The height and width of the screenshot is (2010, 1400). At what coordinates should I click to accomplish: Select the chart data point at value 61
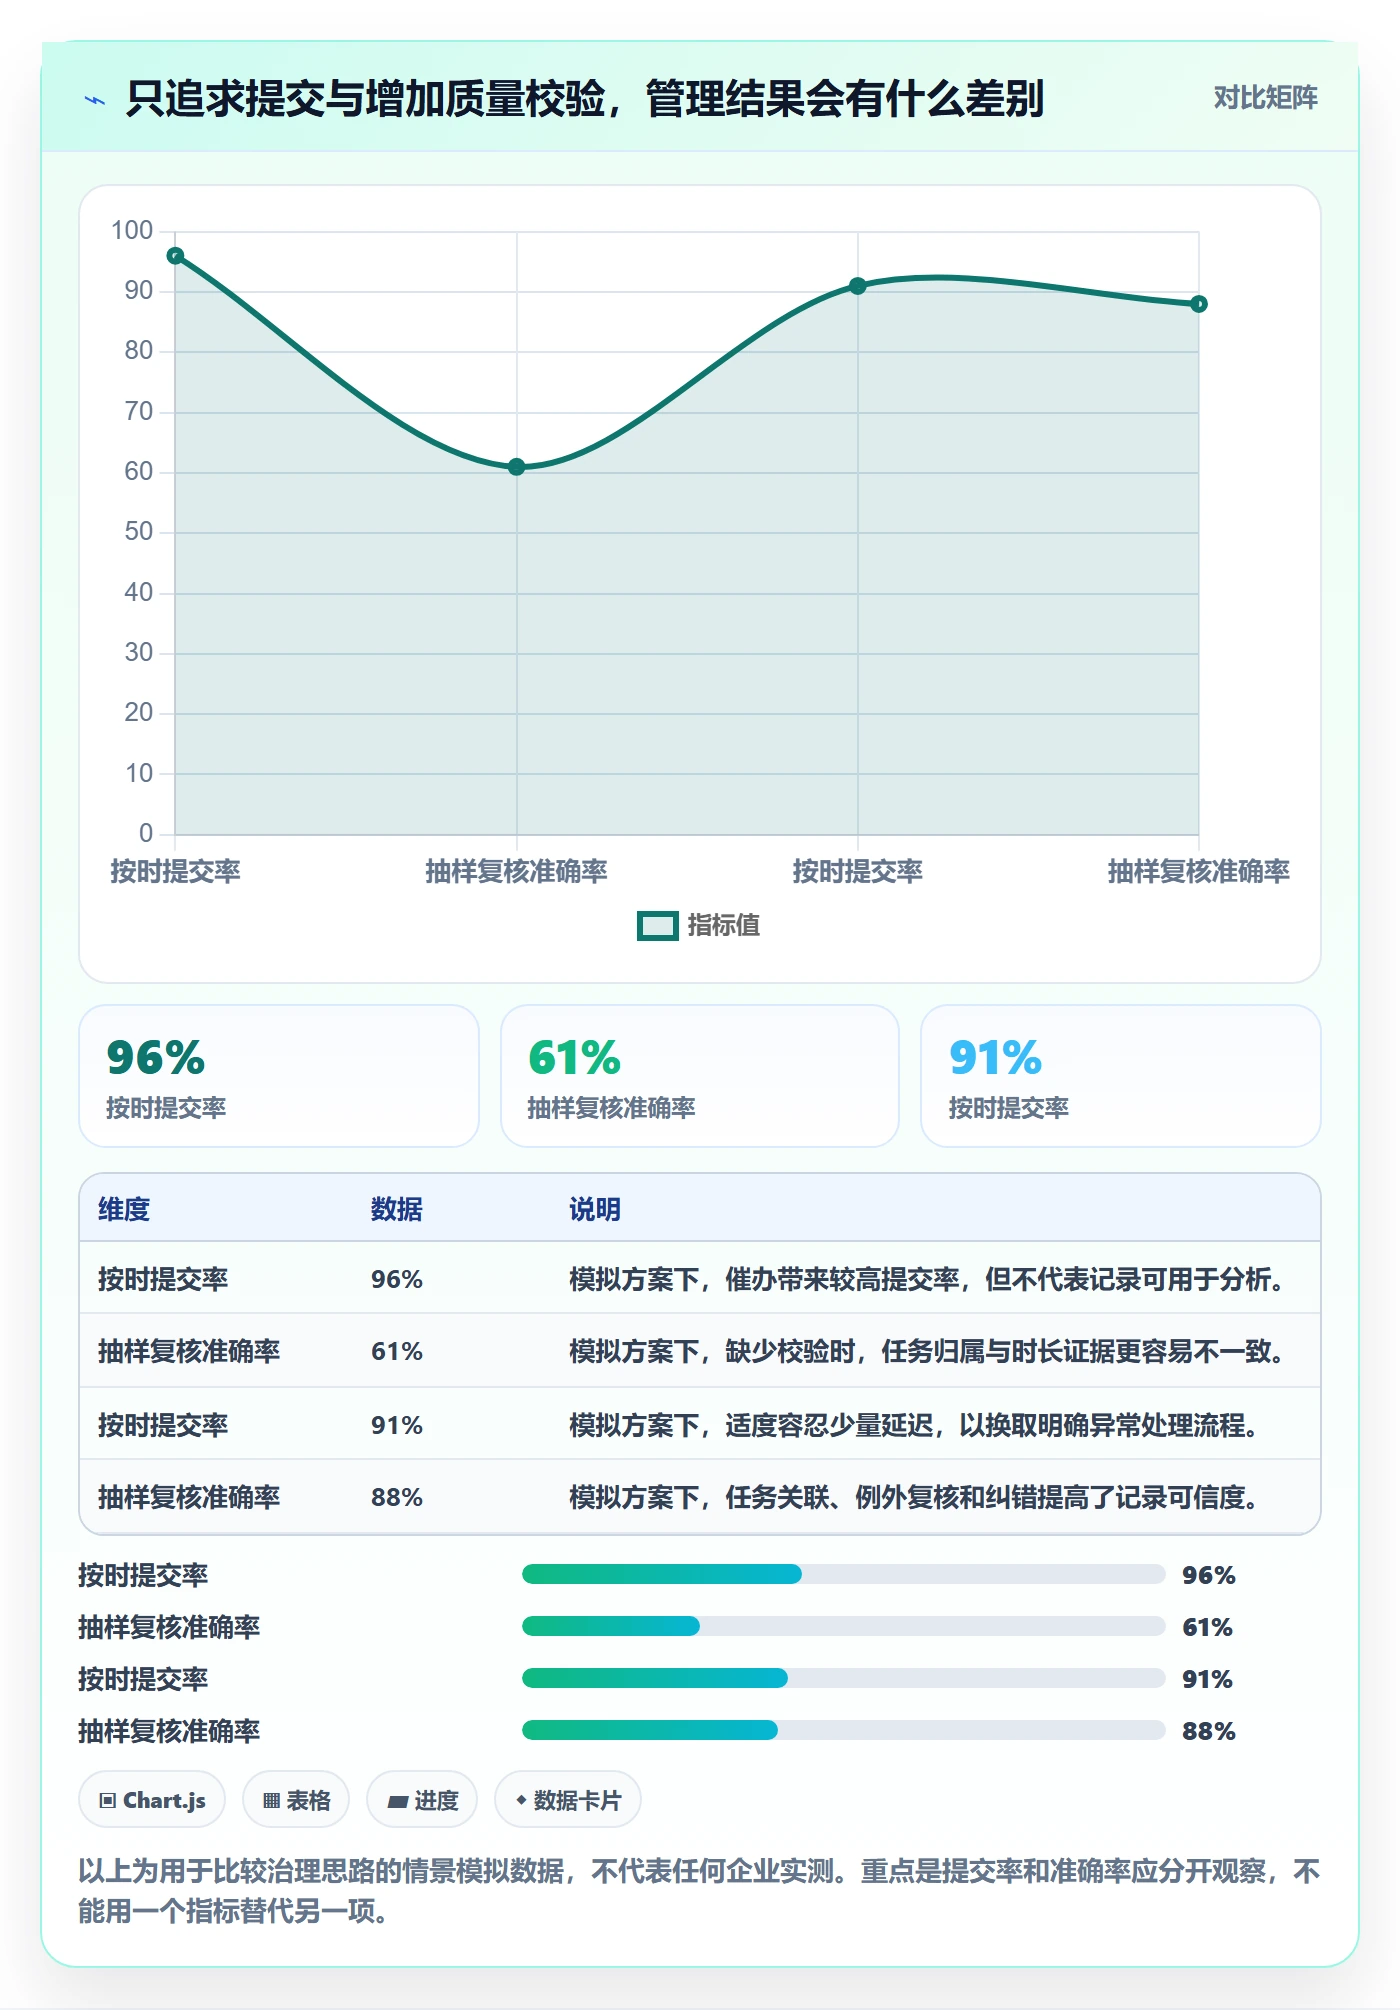[x=516, y=467]
